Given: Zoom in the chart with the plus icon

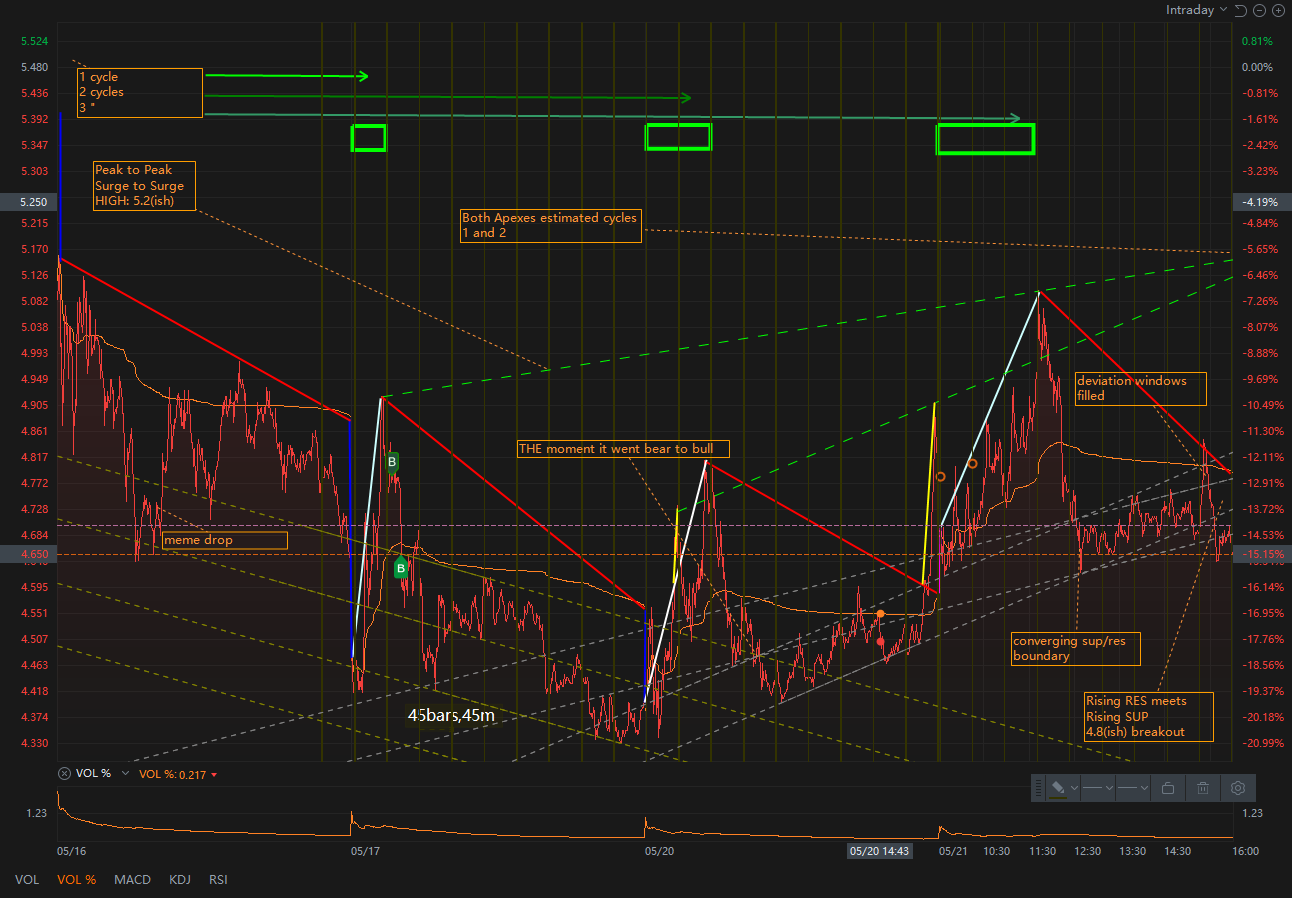Looking at the screenshot, I should click(x=1278, y=10).
